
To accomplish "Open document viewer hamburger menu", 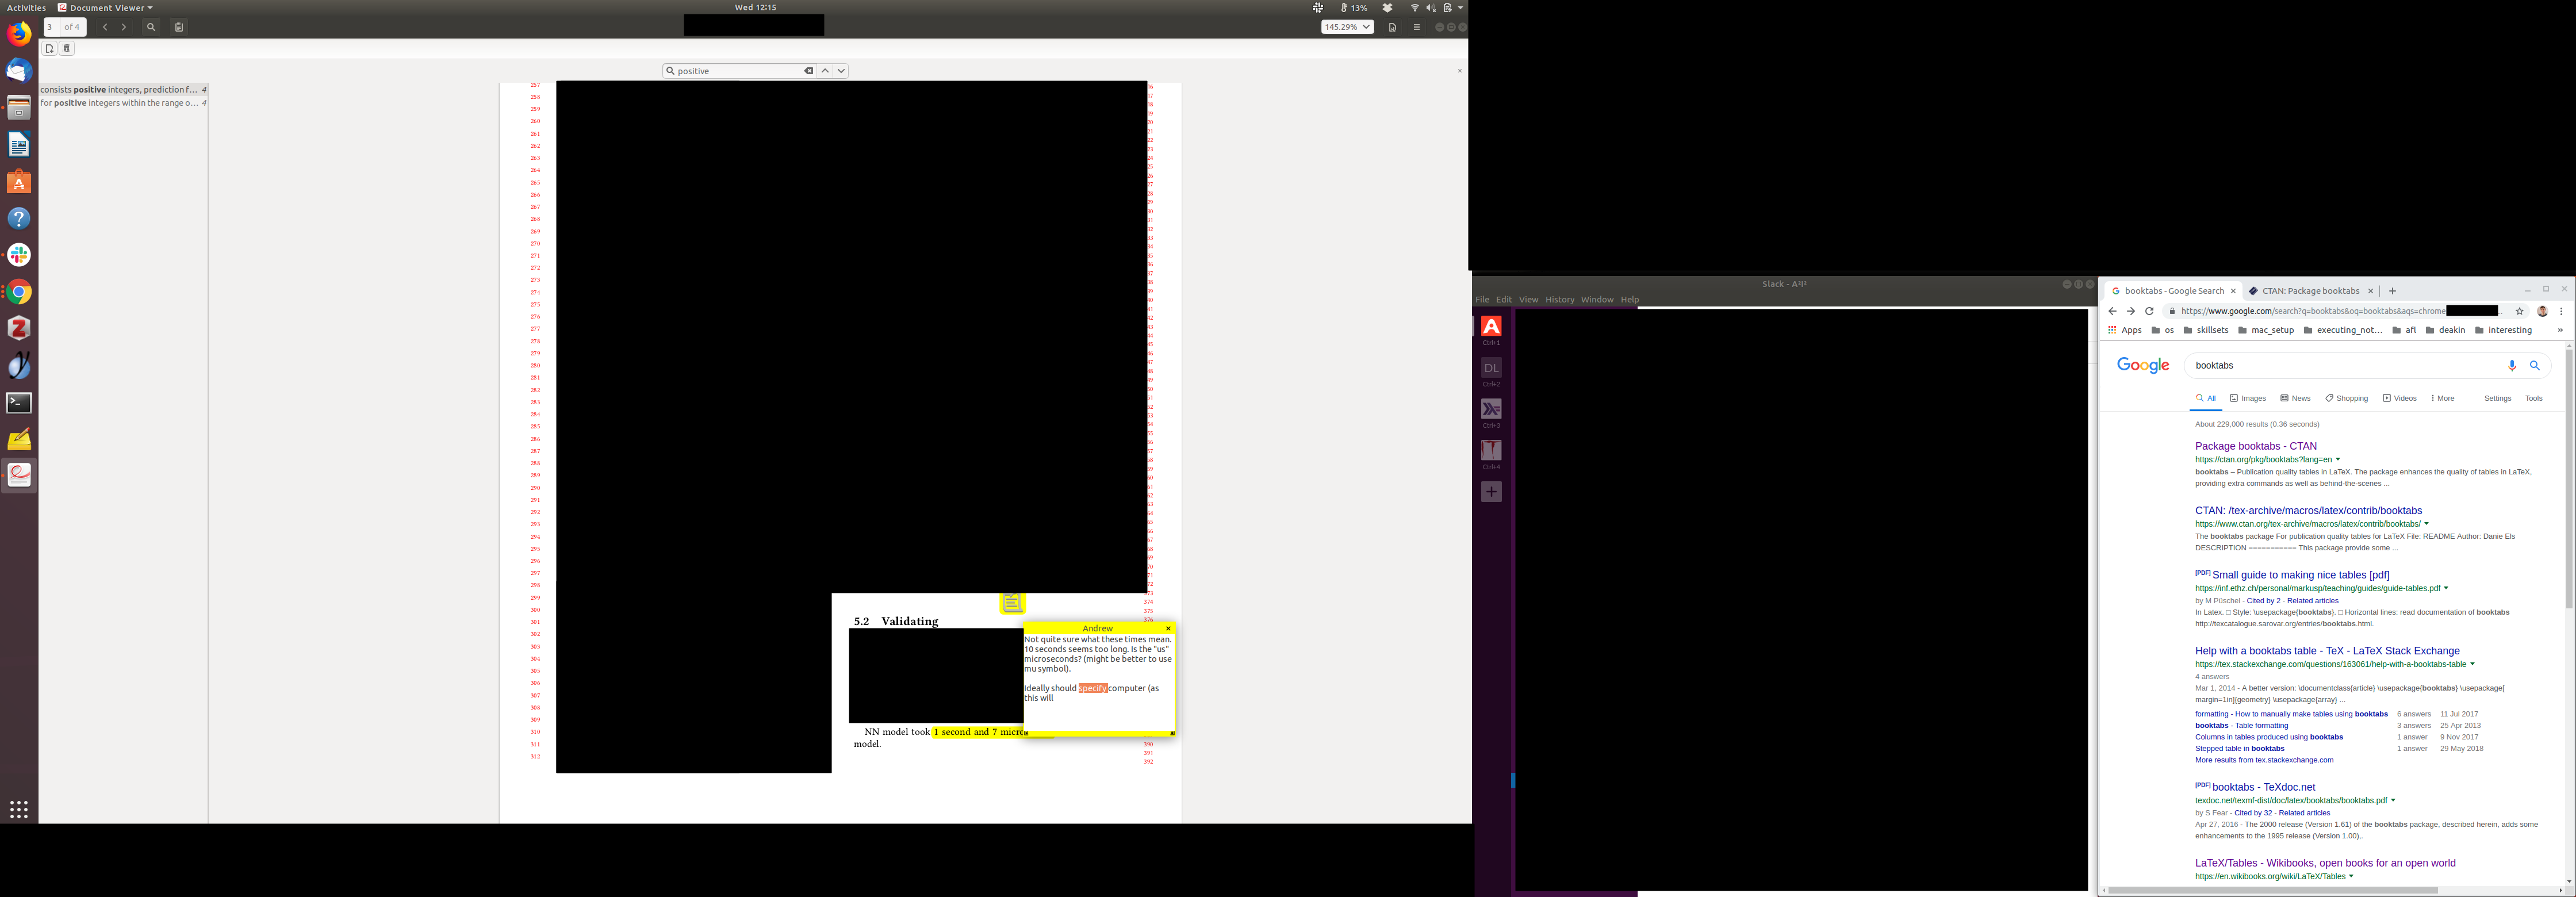I will click(x=1416, y=27).
